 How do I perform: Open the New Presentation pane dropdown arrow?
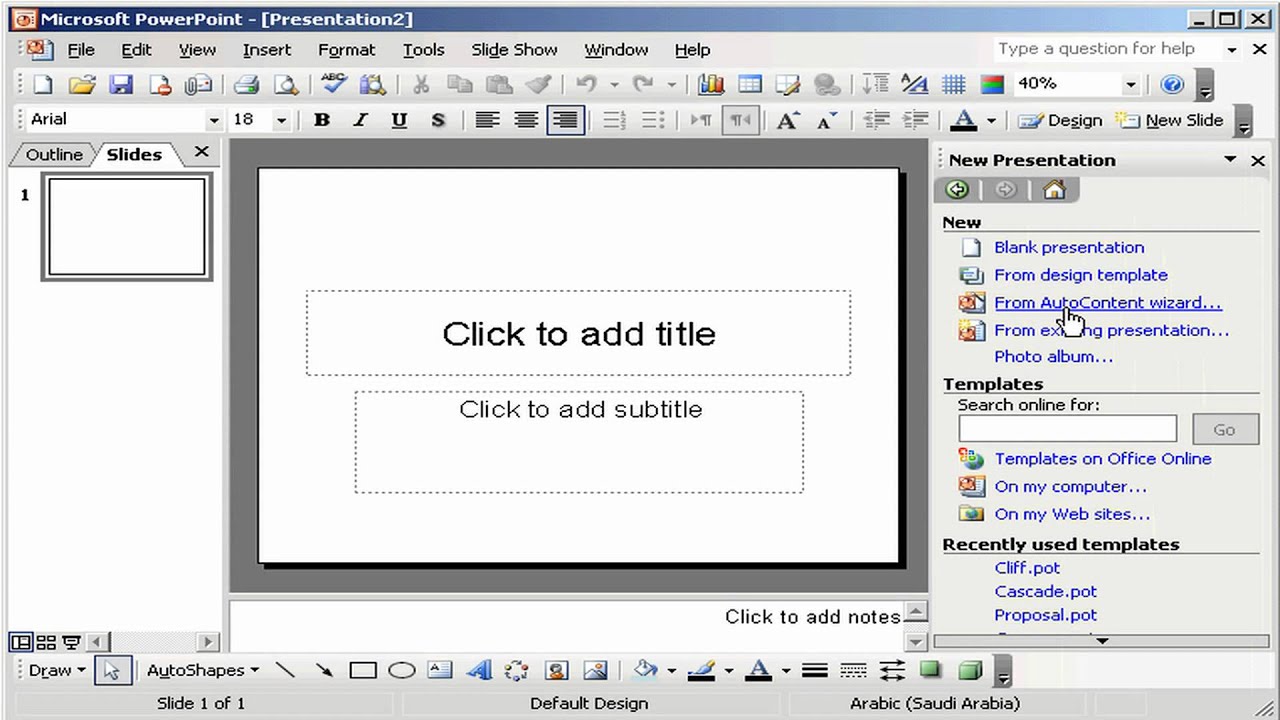coord(1230,160)
